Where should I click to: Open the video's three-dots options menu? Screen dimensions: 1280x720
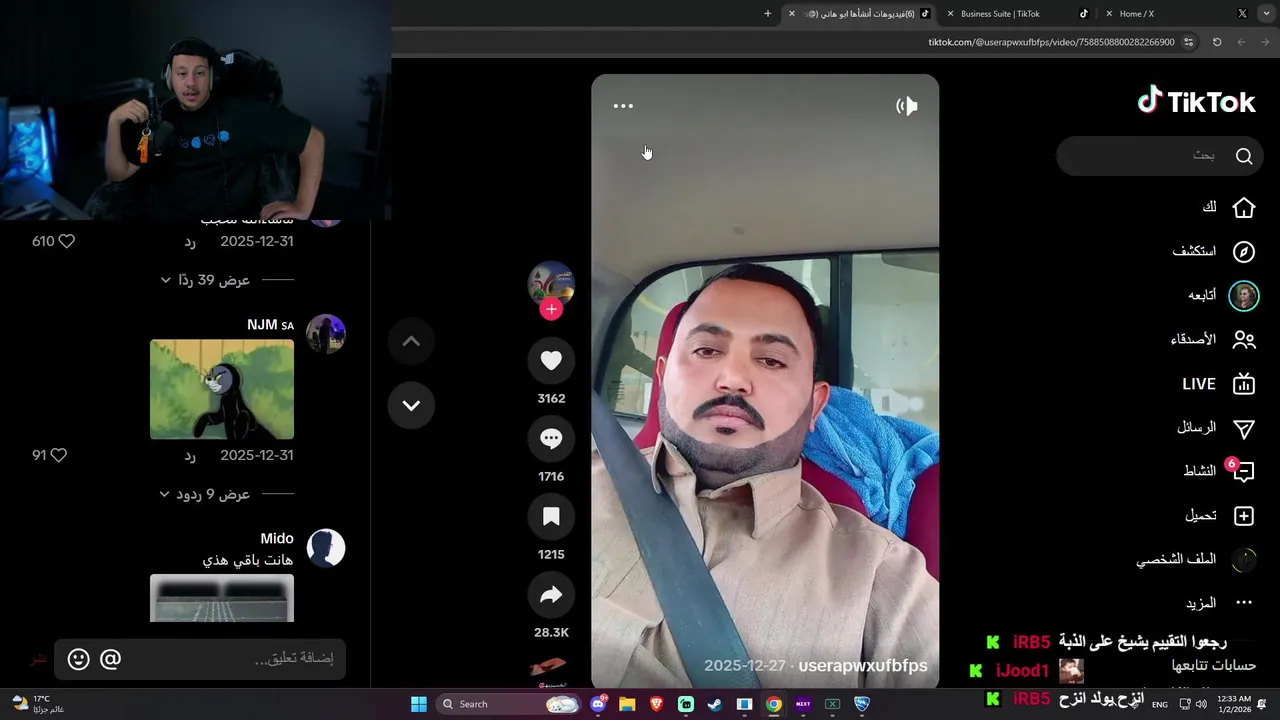[x=623, y=106]
